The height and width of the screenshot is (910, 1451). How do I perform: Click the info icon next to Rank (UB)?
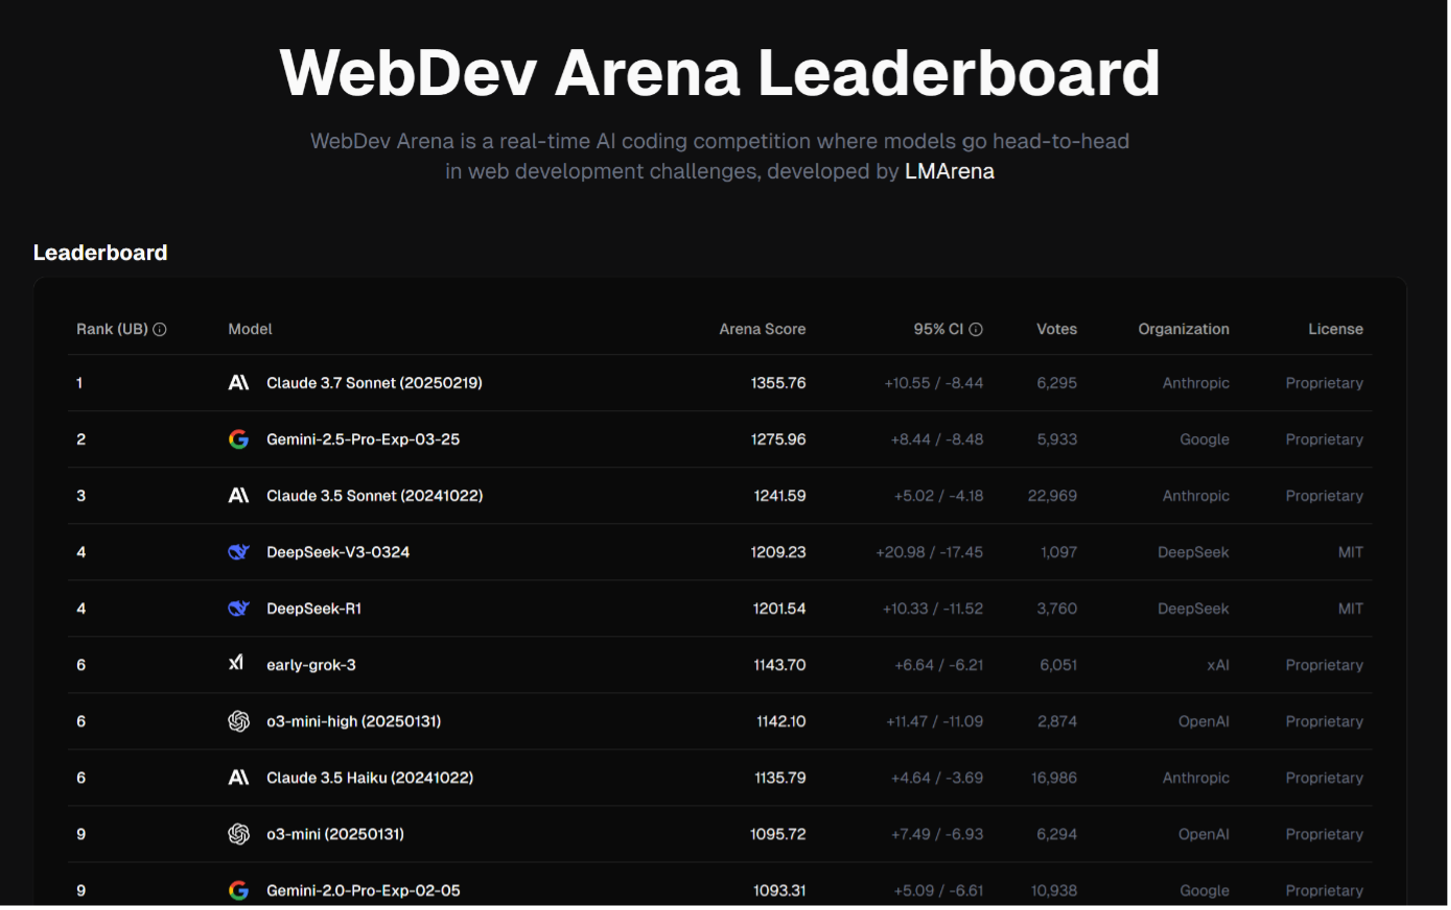click(160, 330)
